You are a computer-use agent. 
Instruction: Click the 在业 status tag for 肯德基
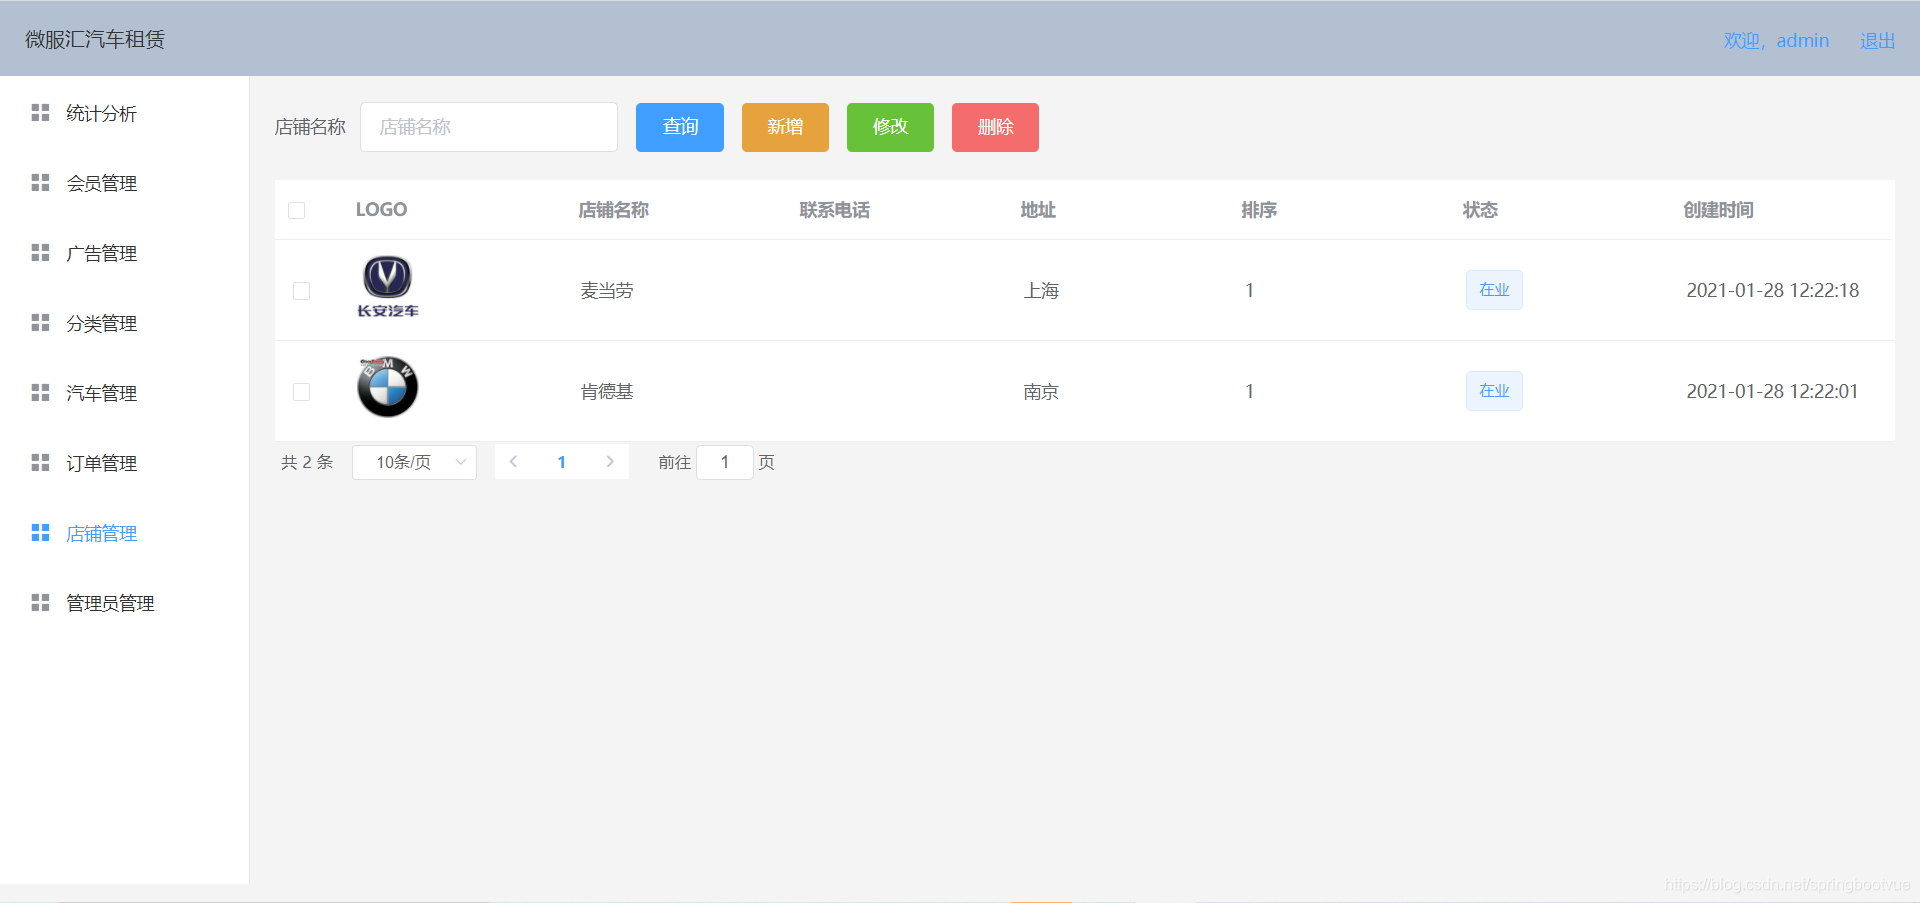point(1494,391)
